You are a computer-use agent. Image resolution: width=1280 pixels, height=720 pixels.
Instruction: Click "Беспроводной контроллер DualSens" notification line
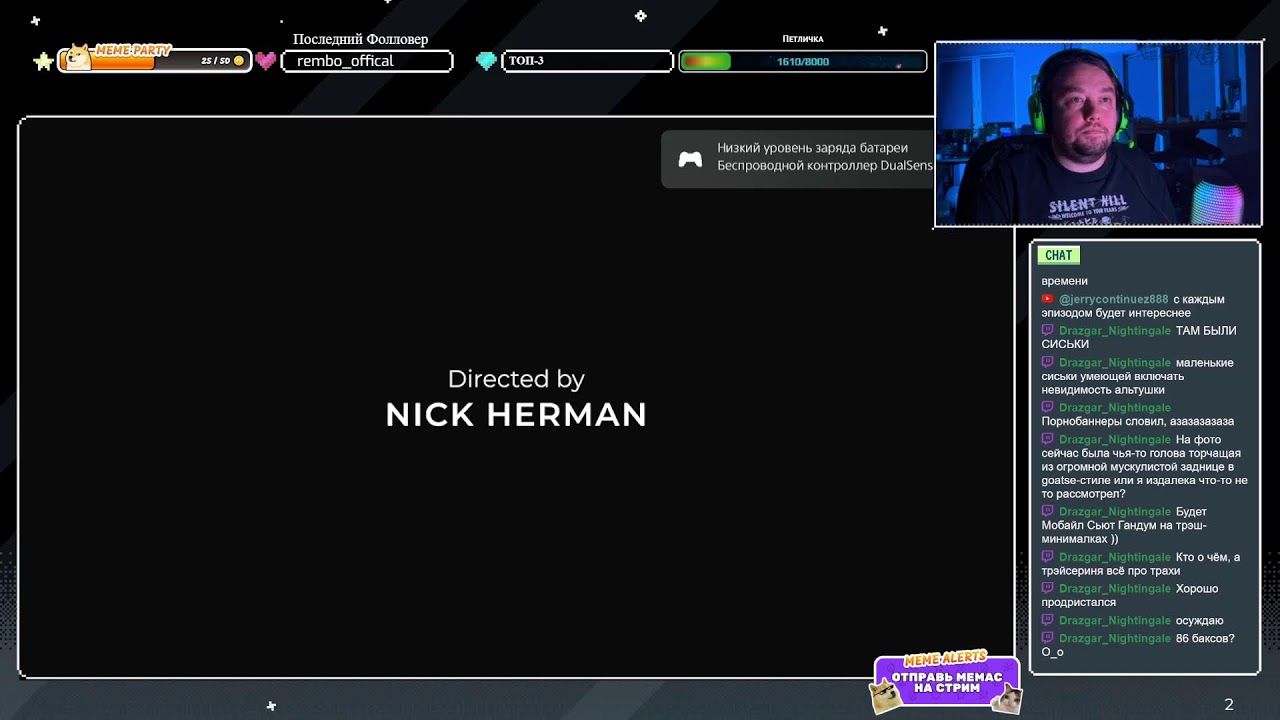[825, 166]
